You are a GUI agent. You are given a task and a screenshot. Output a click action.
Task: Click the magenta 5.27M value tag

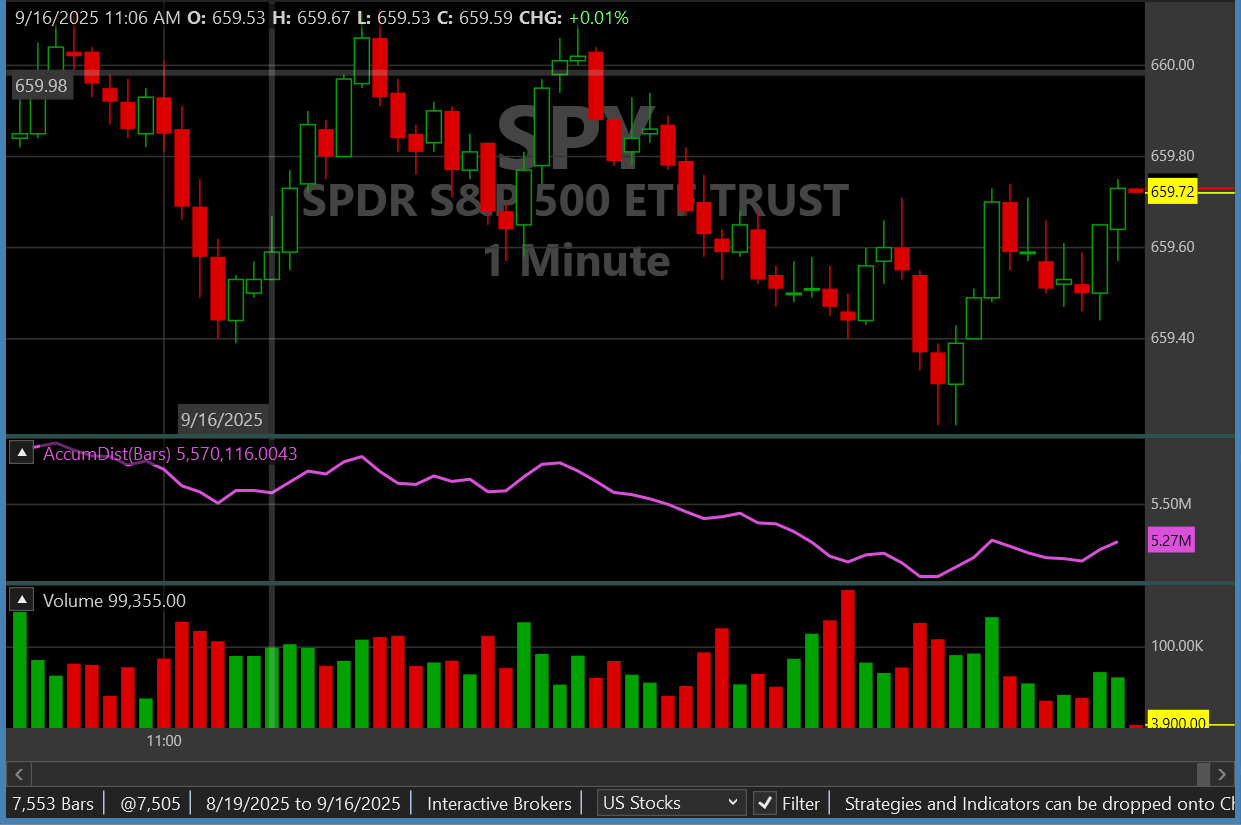[1171, 541]
